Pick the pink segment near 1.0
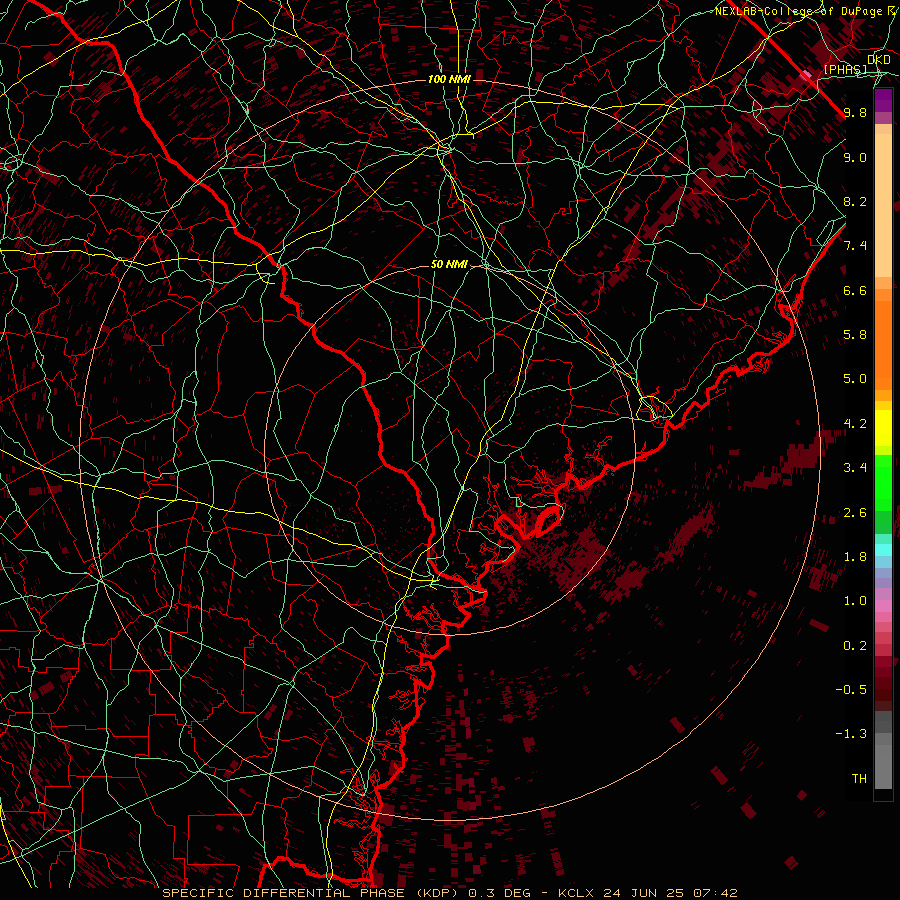Image resolution: width=900 pixels, height=900 pixels. 883,606
